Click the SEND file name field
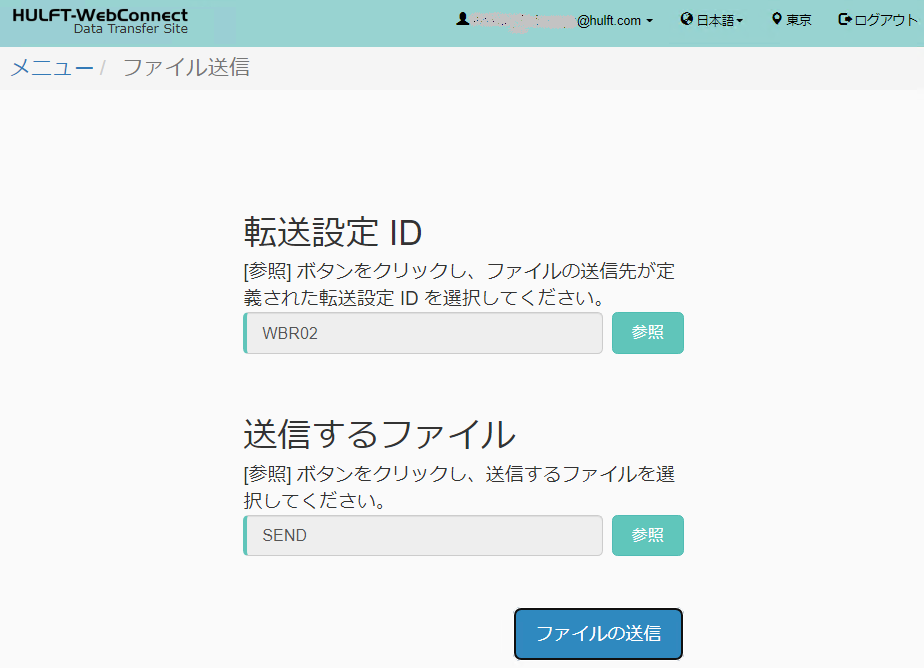924x668 pixels. (422, 535)
